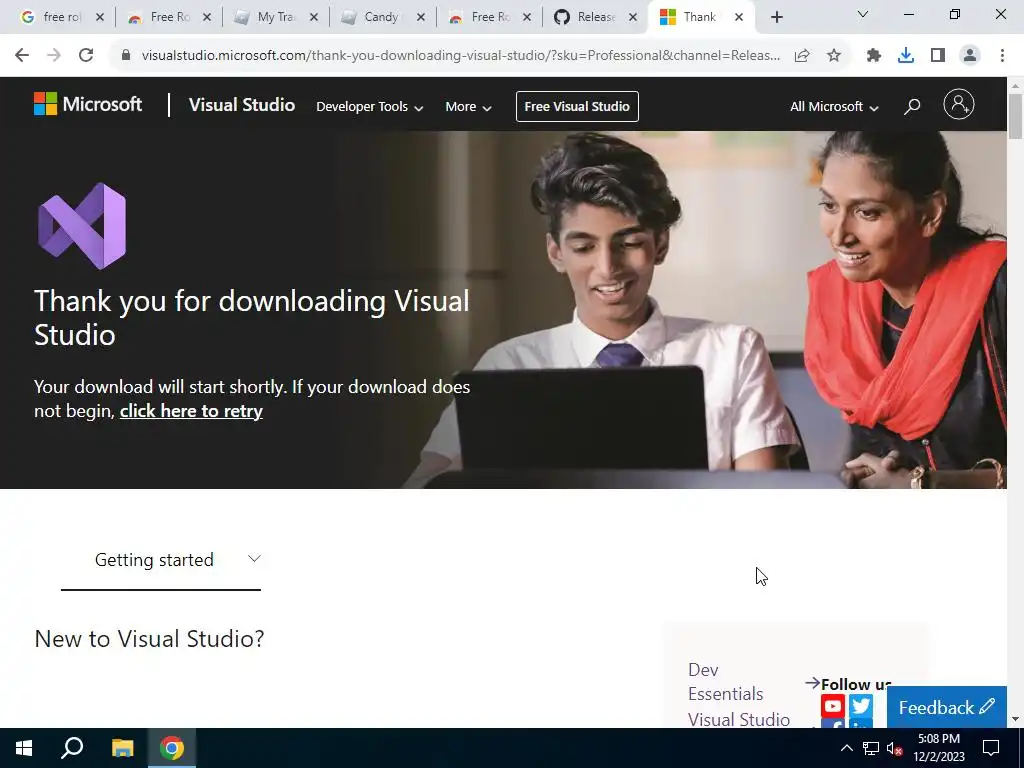
Task: Open the Dev Essentials link
Action: (726, 682)
